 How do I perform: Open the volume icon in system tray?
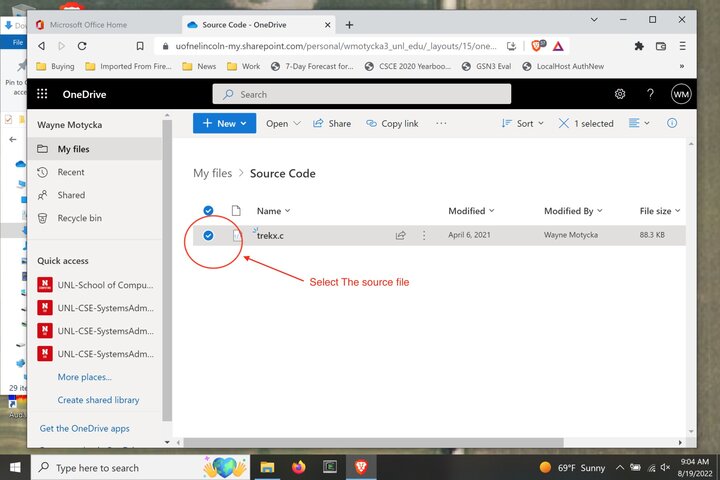(x=665, y=468)
